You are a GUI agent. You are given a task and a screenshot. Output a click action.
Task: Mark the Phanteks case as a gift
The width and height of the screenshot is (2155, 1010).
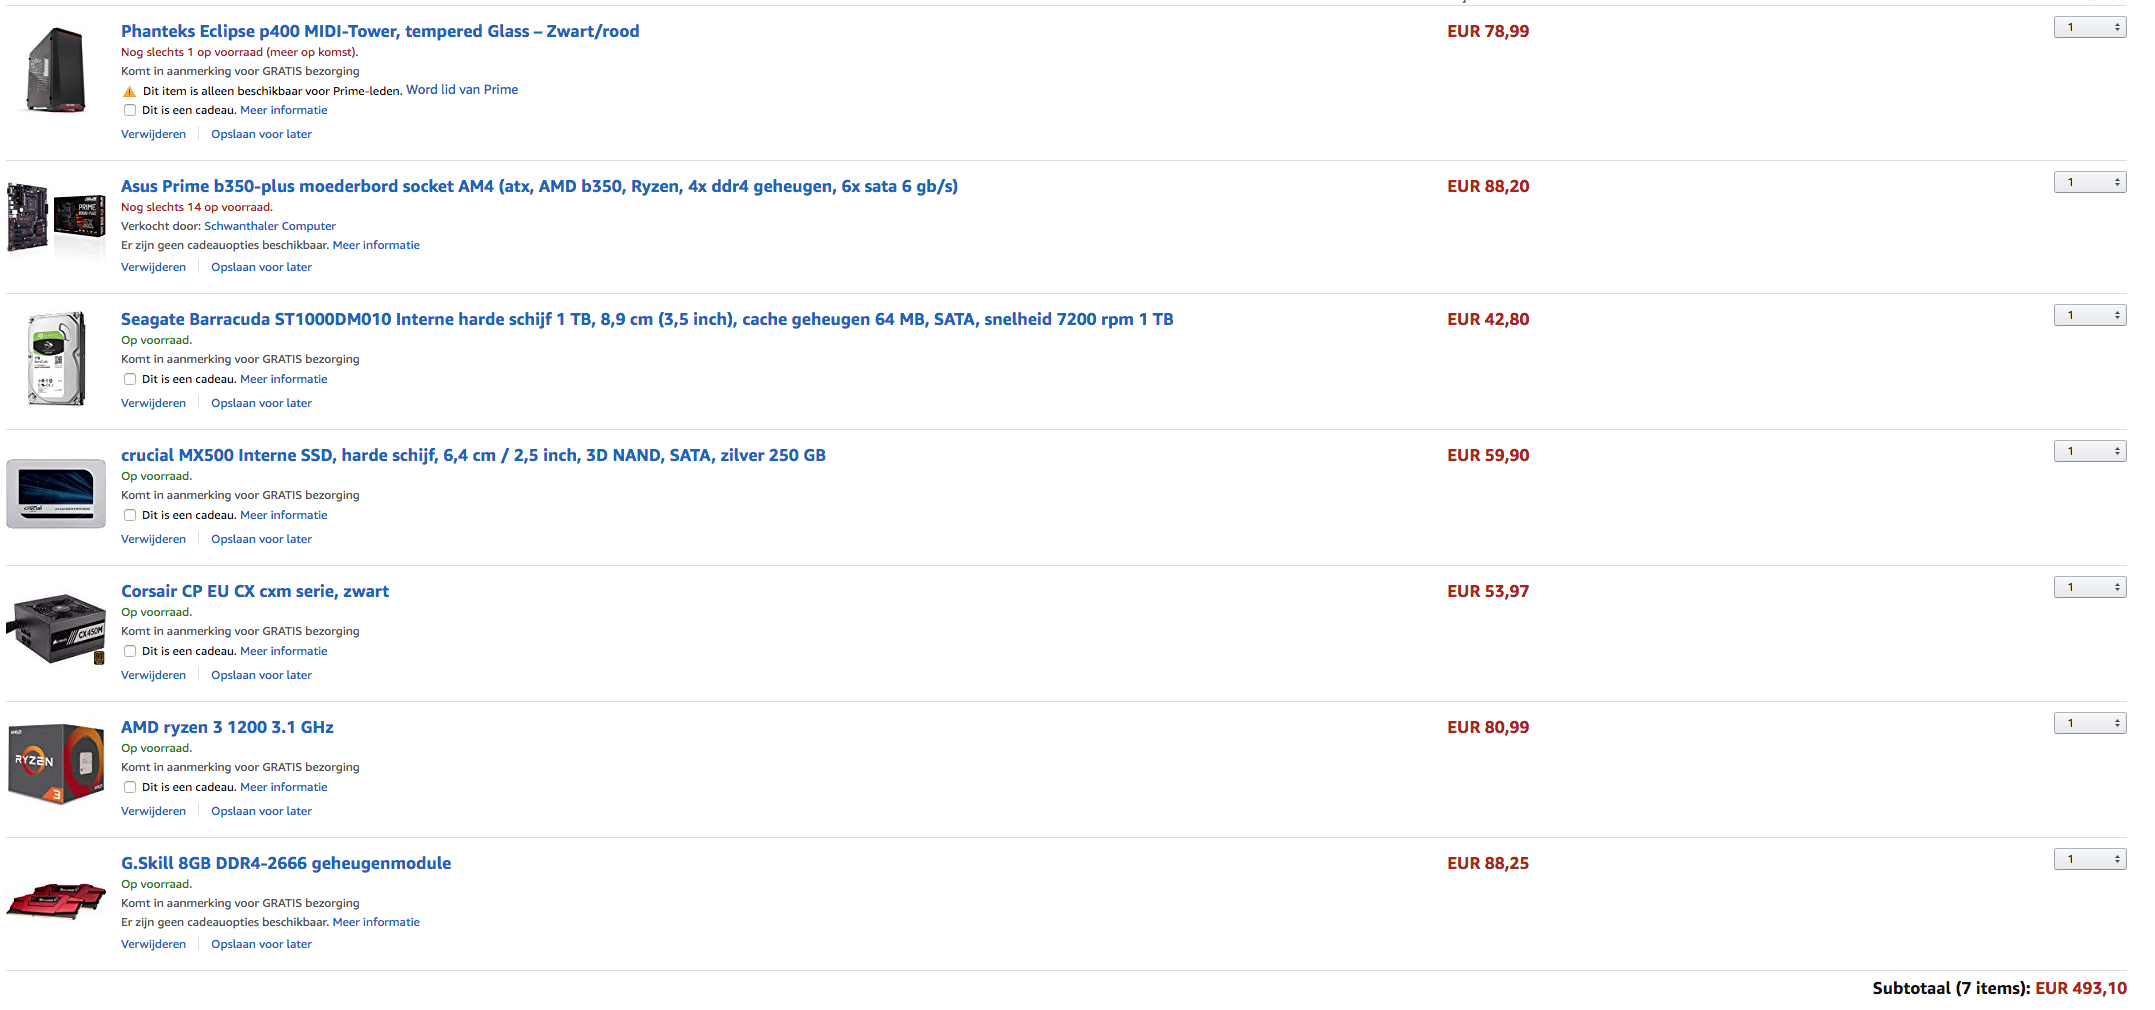[130, 111]
